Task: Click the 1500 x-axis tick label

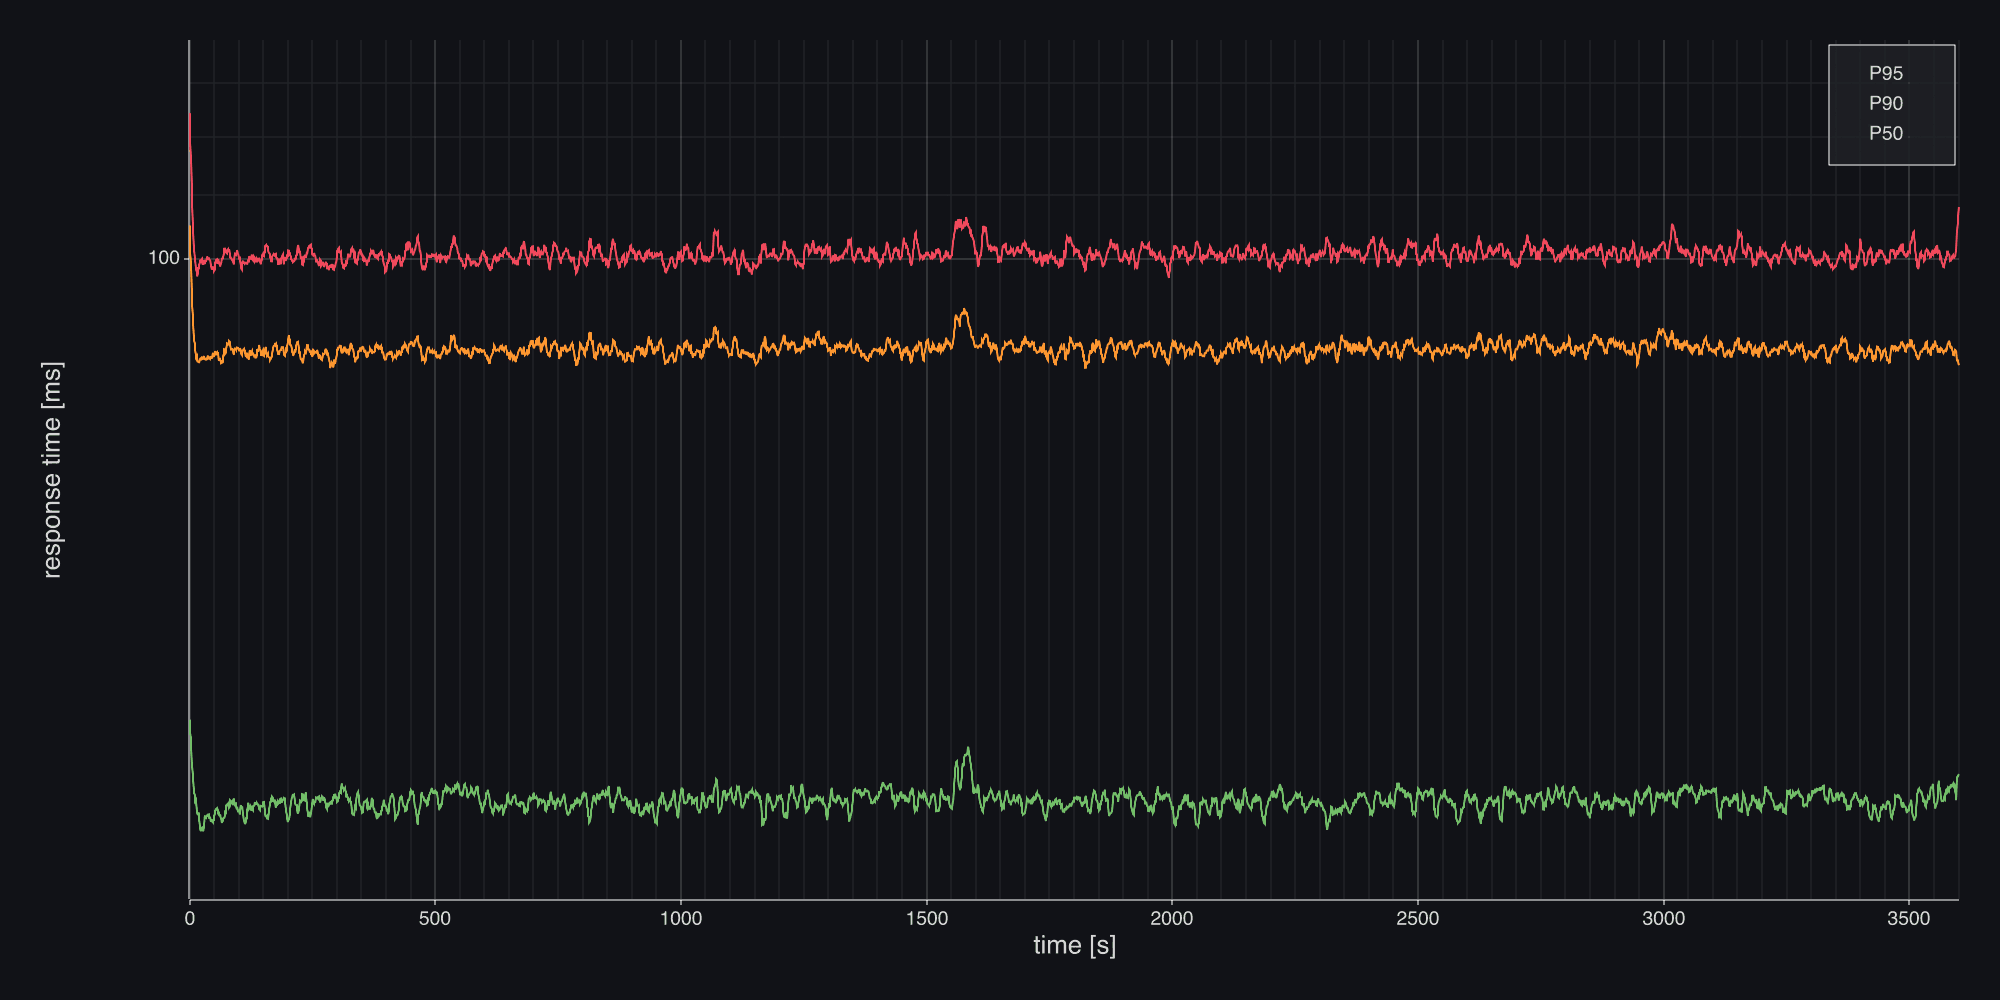Action: (926, 919)
